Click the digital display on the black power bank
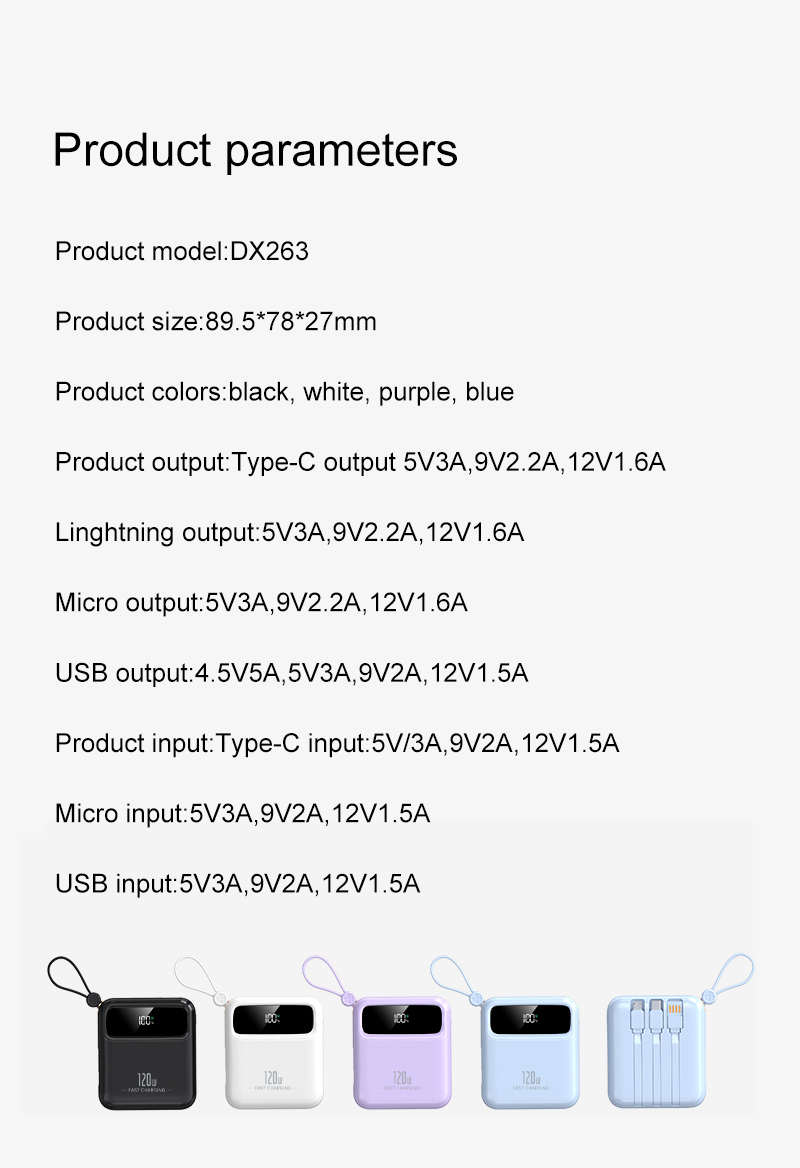The height and width of the screenshot is (1168, 800). pyautogui.click(x=144, y=1020)
